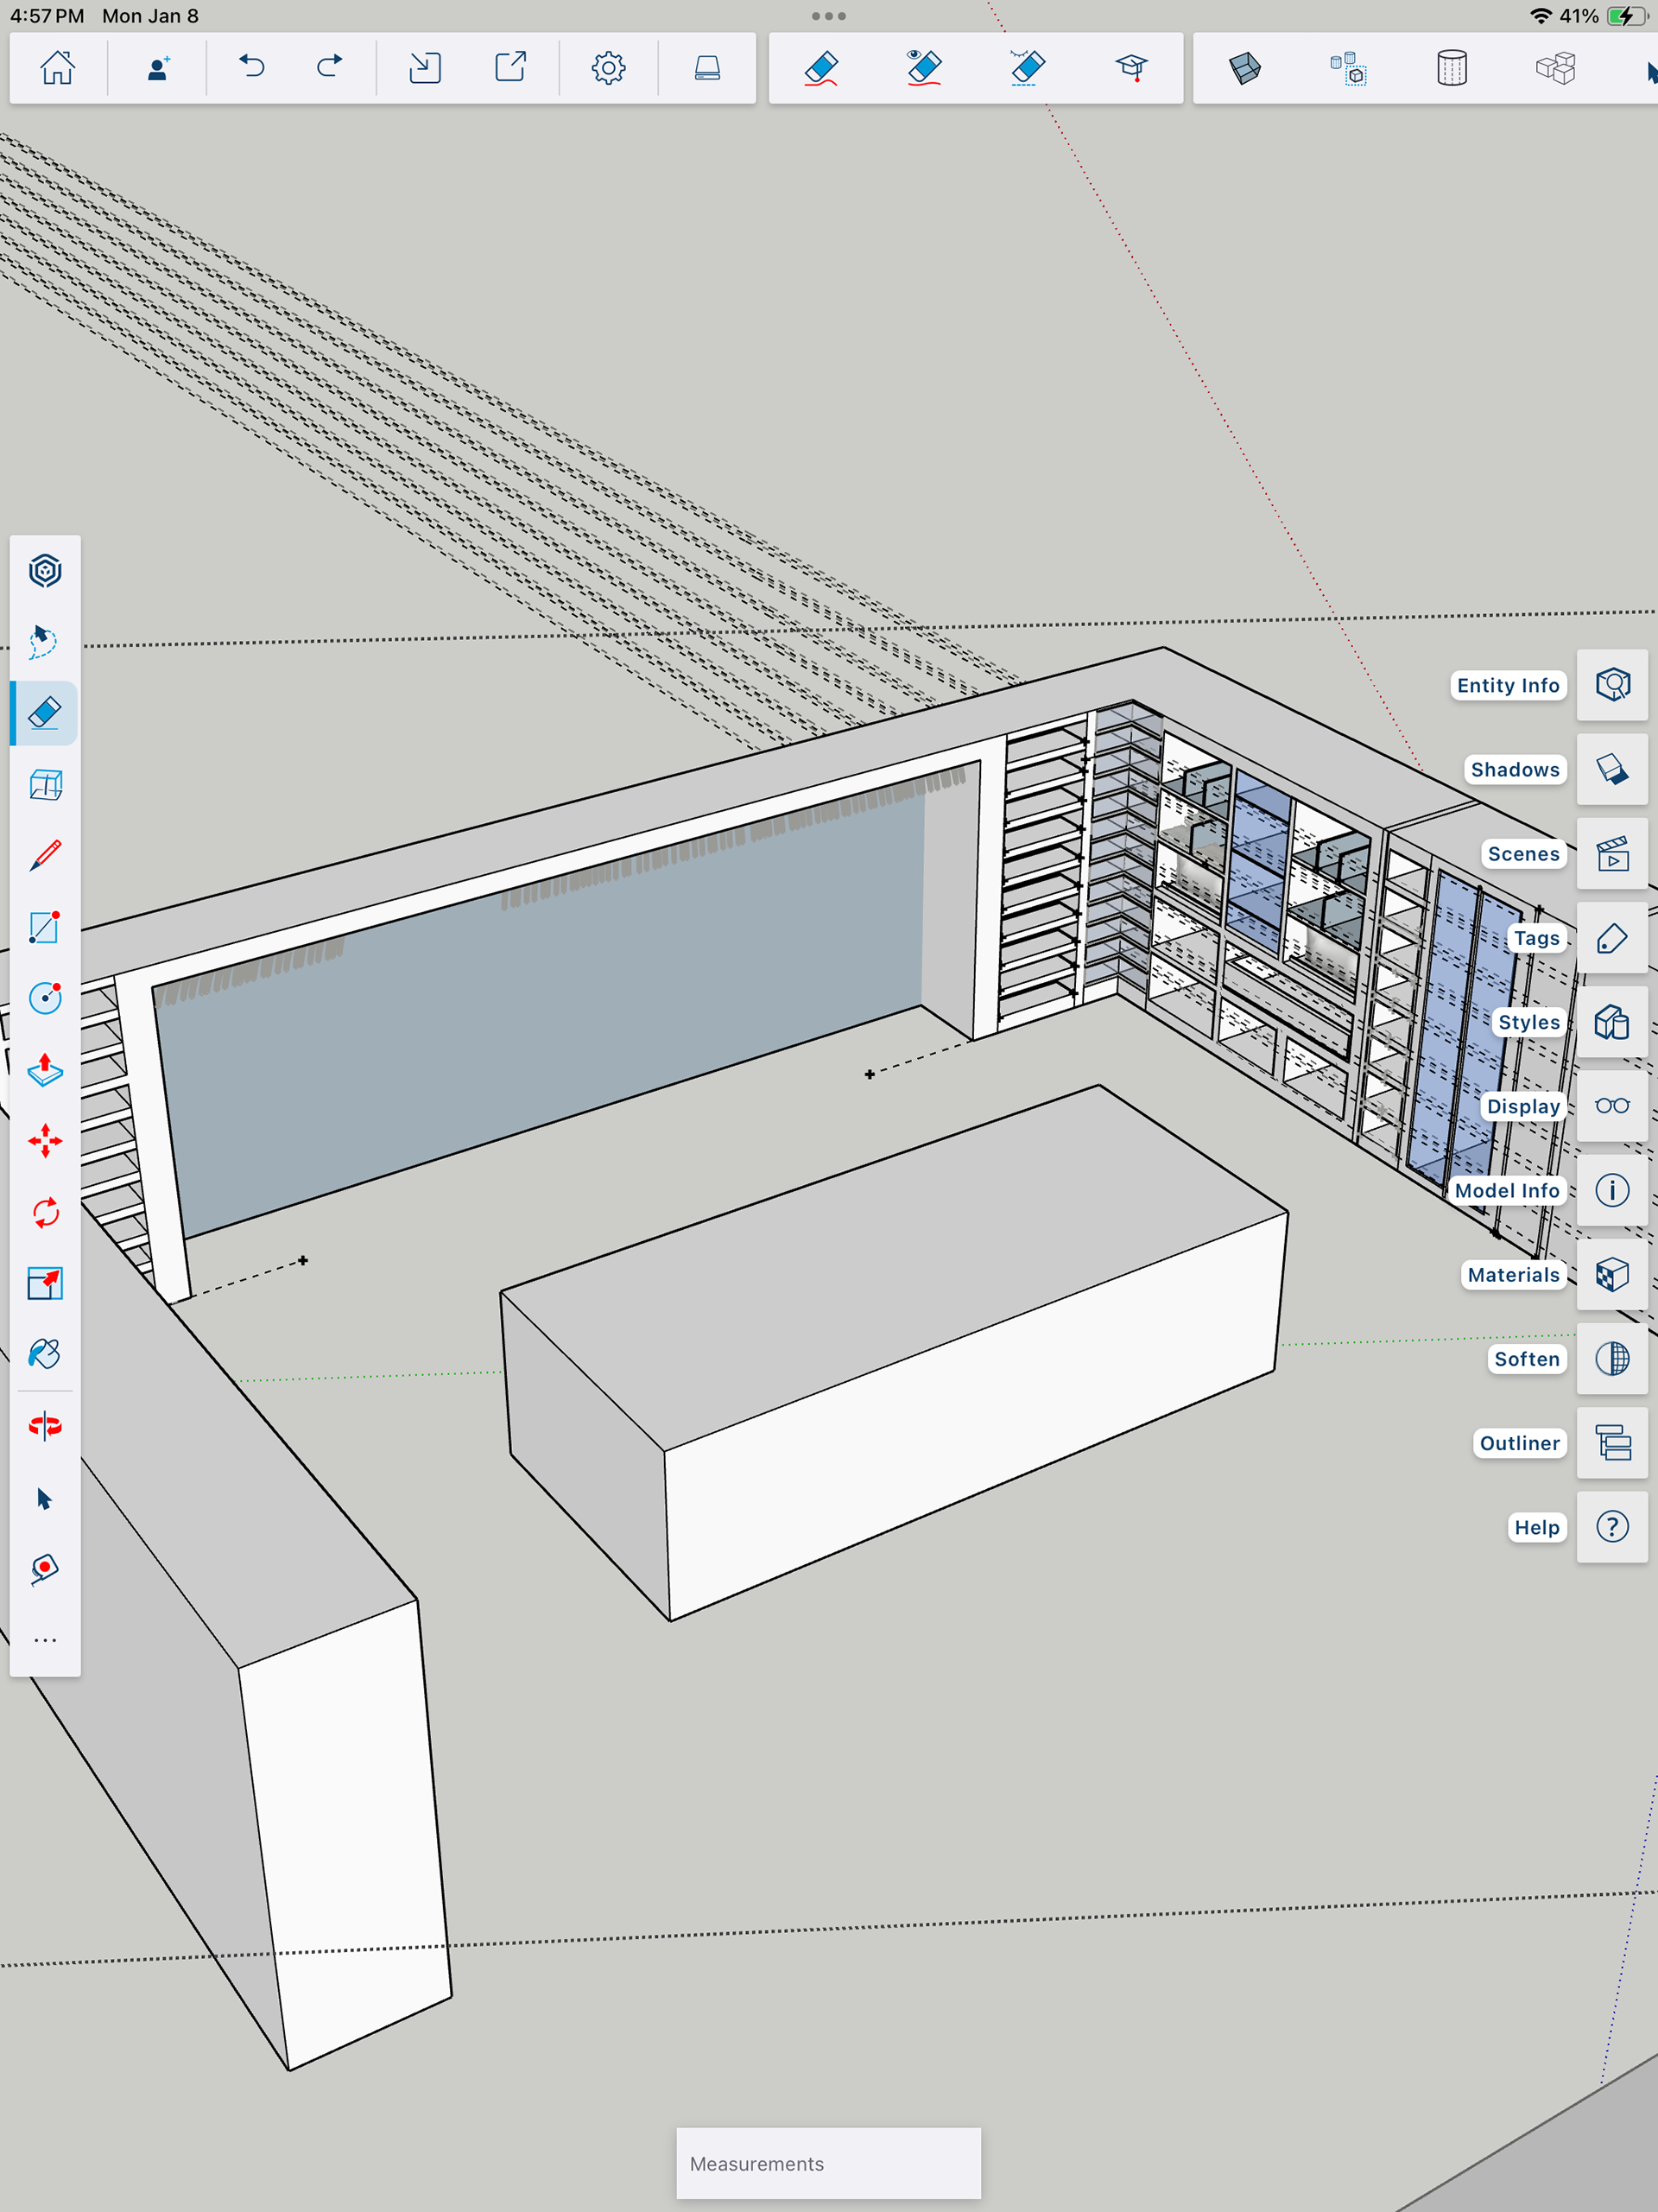Select the Pencil line tool
This screenshot has height=2212, width=1658.
tap(45, 856)
